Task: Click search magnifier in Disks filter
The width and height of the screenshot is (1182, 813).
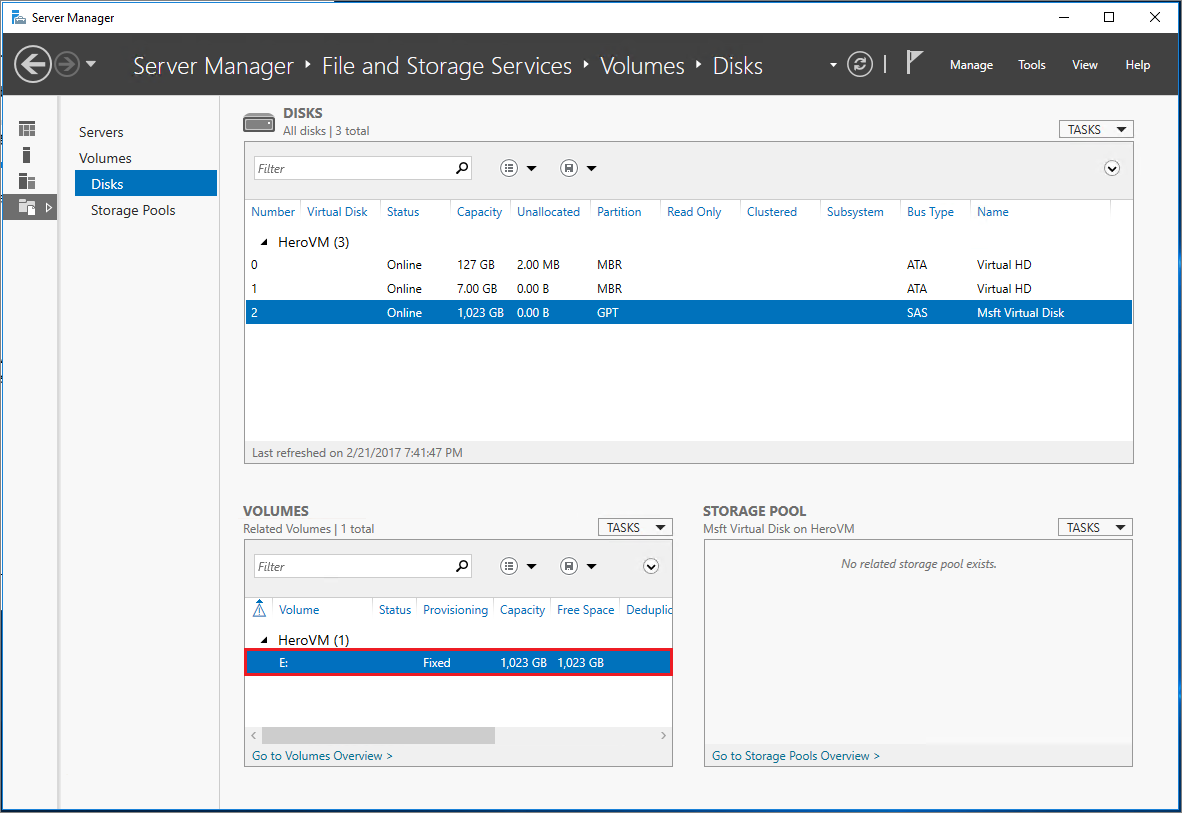Action: pos(462,168)
